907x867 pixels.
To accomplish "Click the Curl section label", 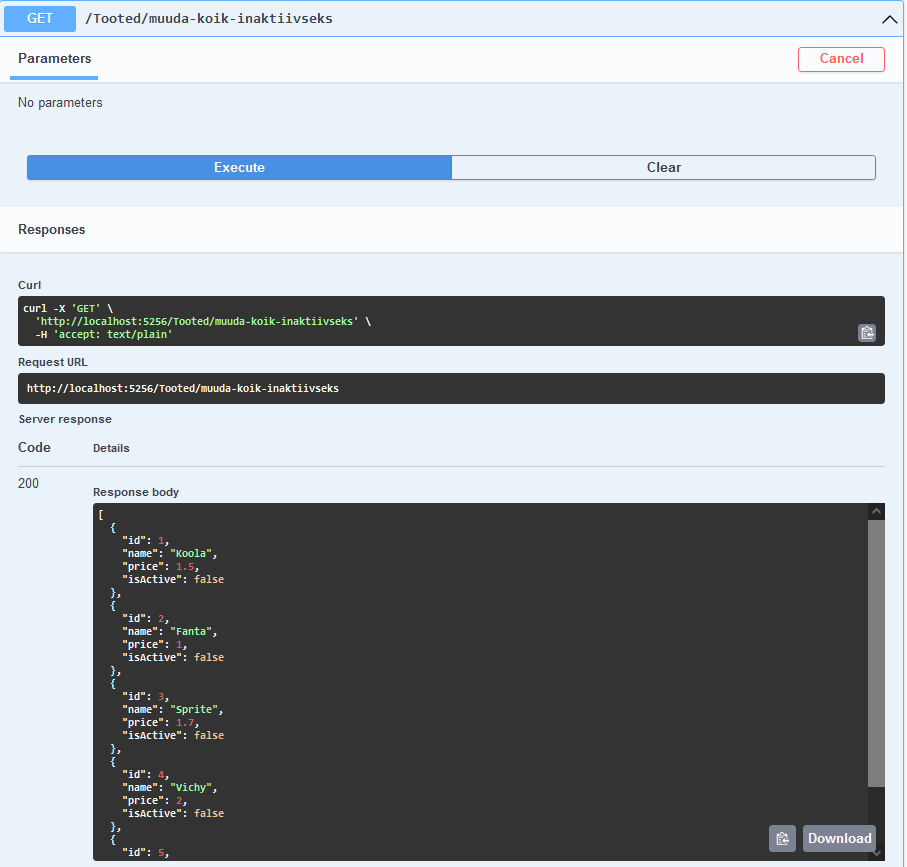I will (30, 285).
